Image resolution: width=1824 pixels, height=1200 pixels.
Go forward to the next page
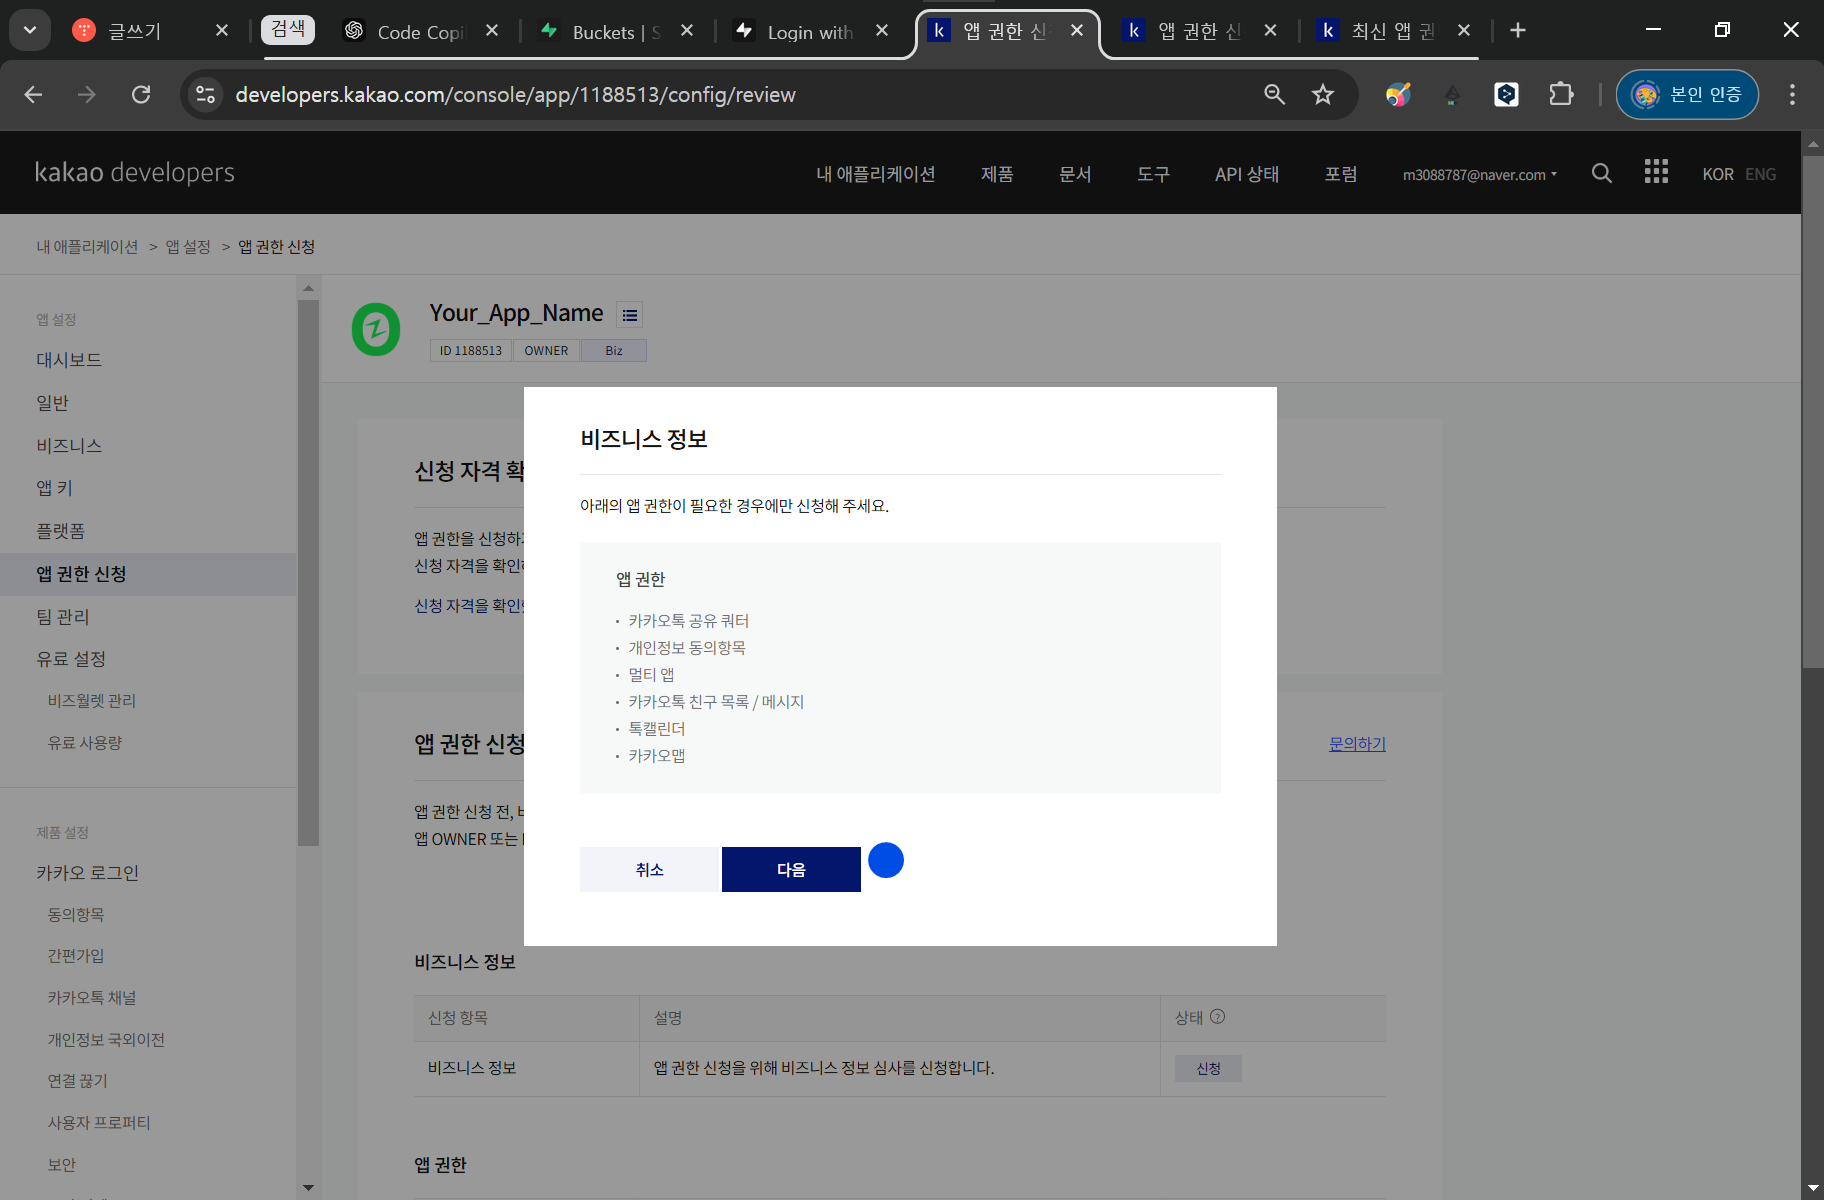(87, 94)
